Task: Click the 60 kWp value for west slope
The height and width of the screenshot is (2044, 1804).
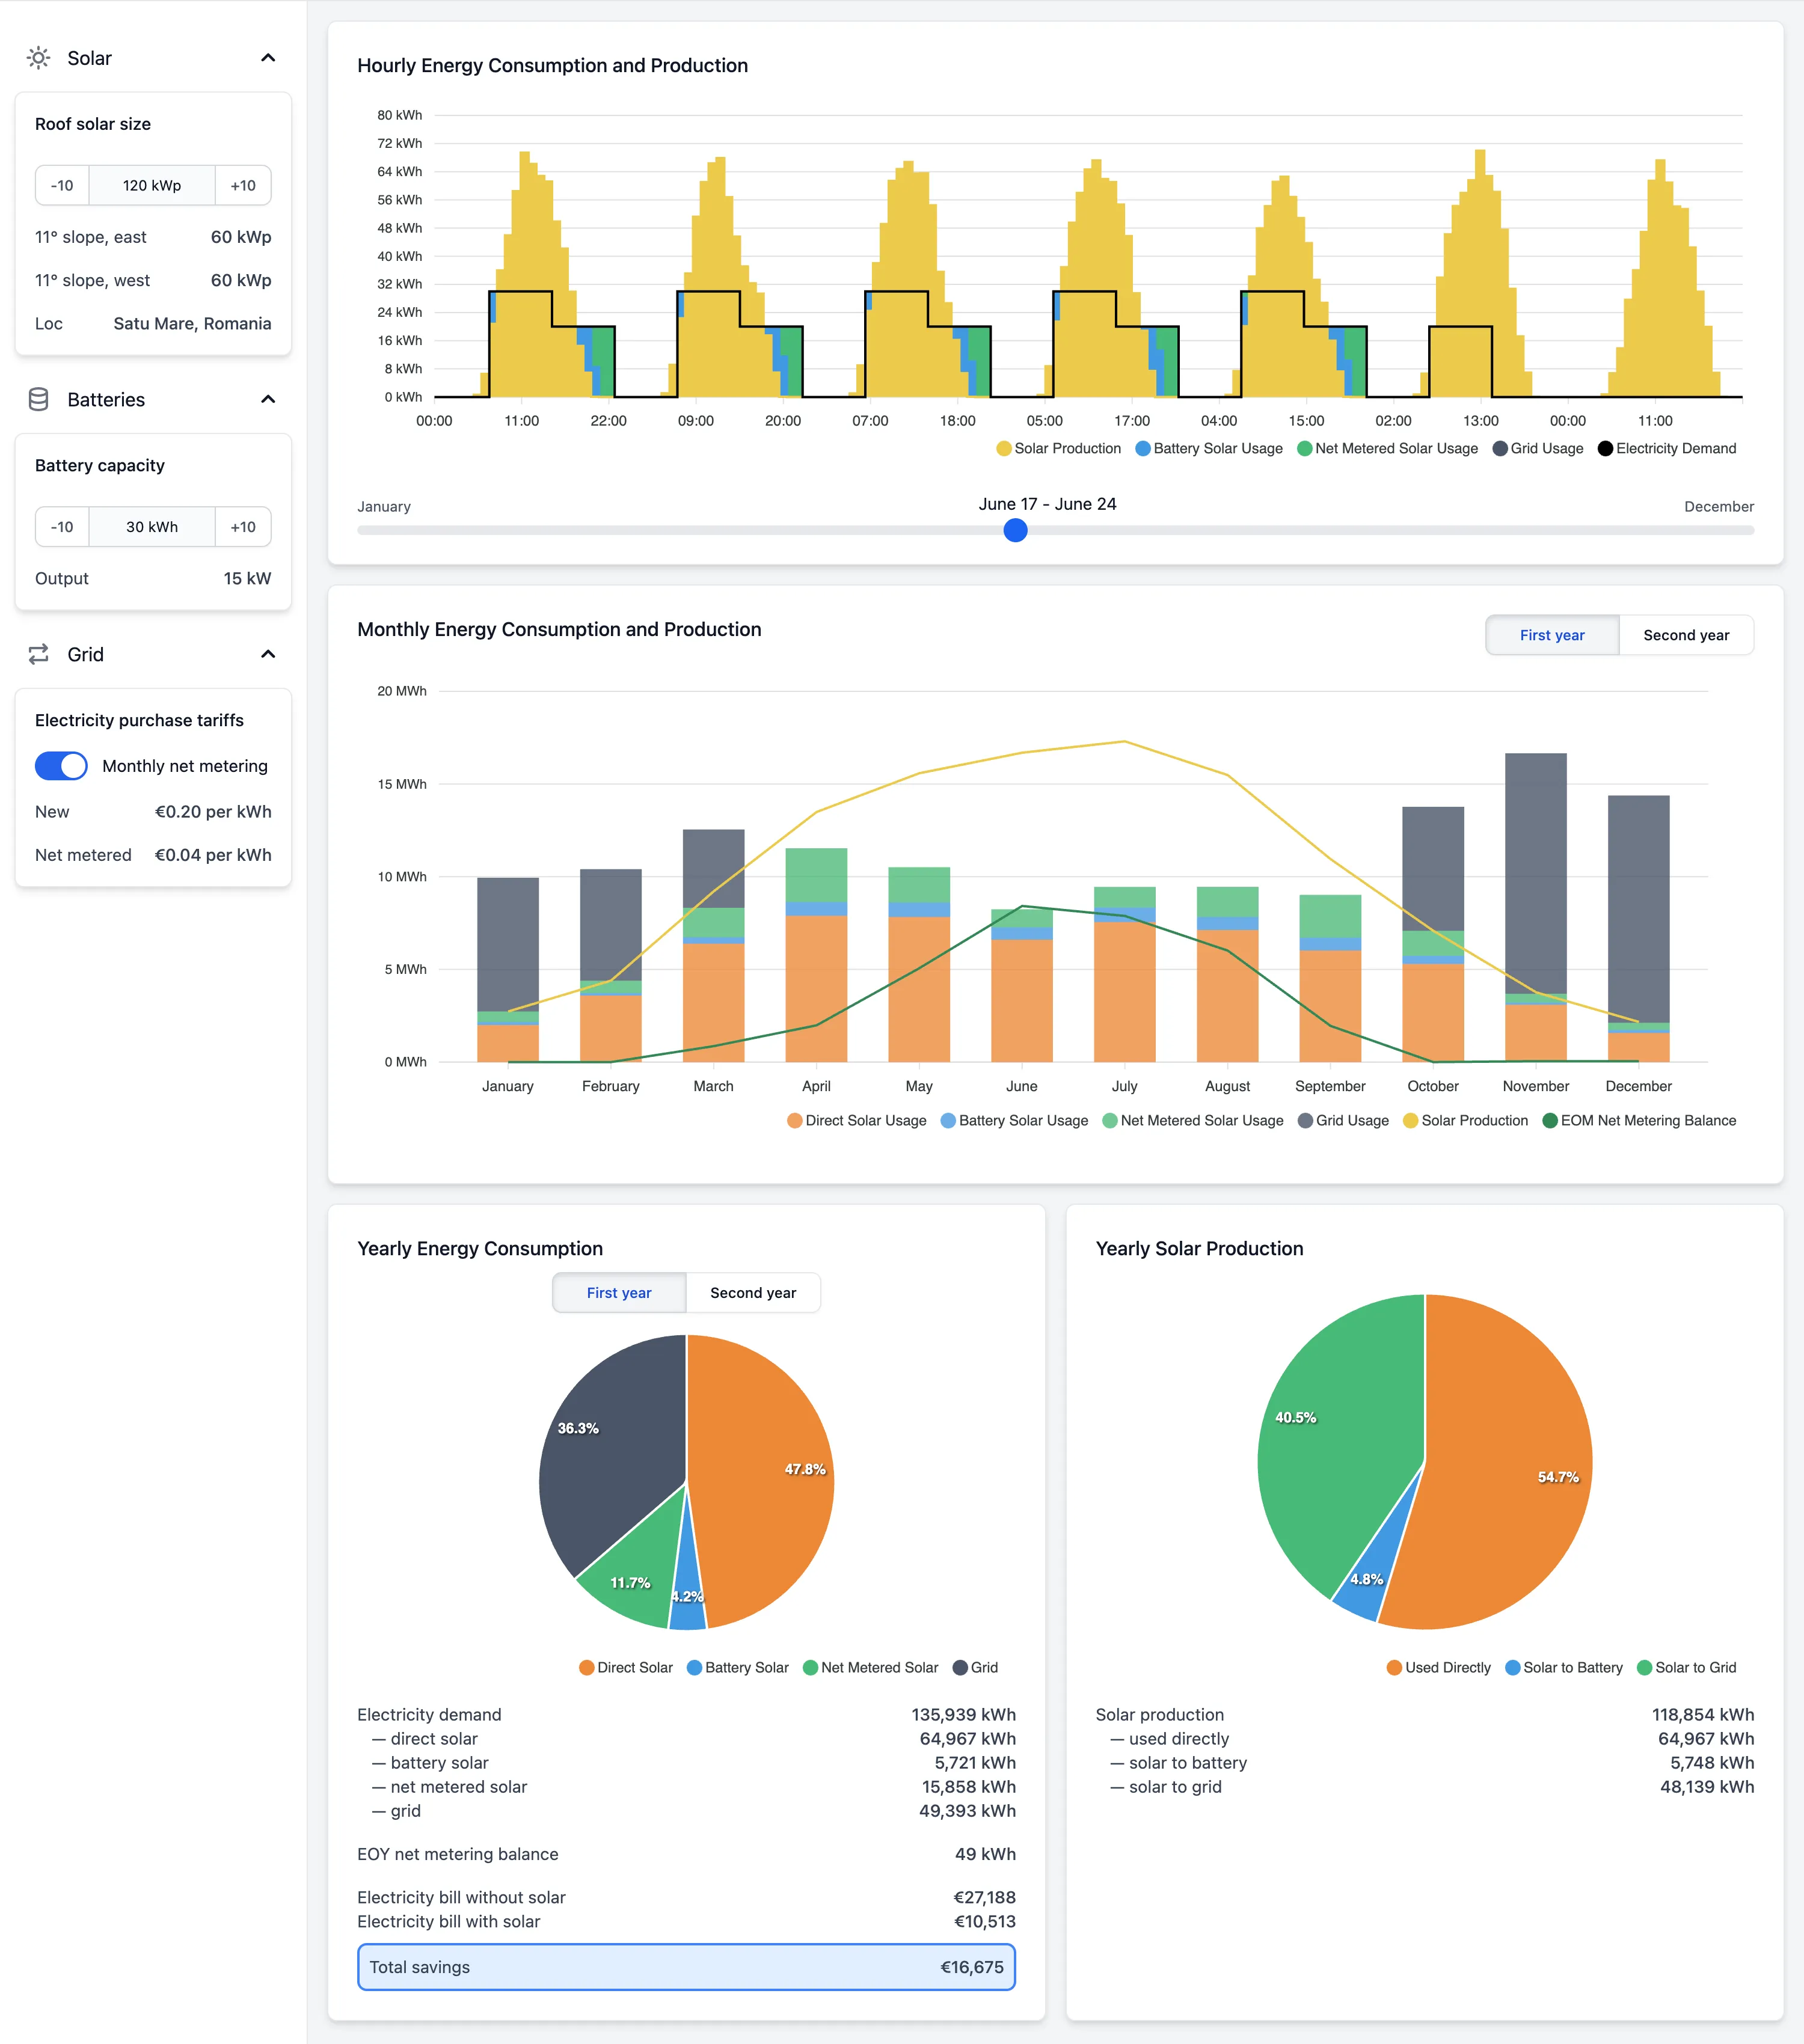Action: (241, 280)
